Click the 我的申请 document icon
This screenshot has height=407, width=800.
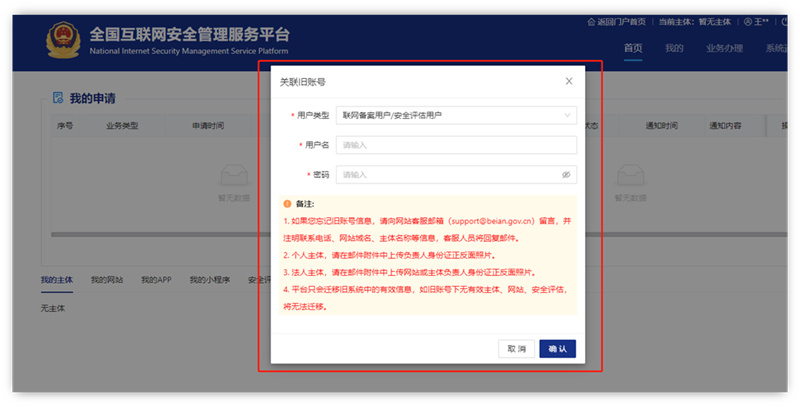[x=59, y=98]
